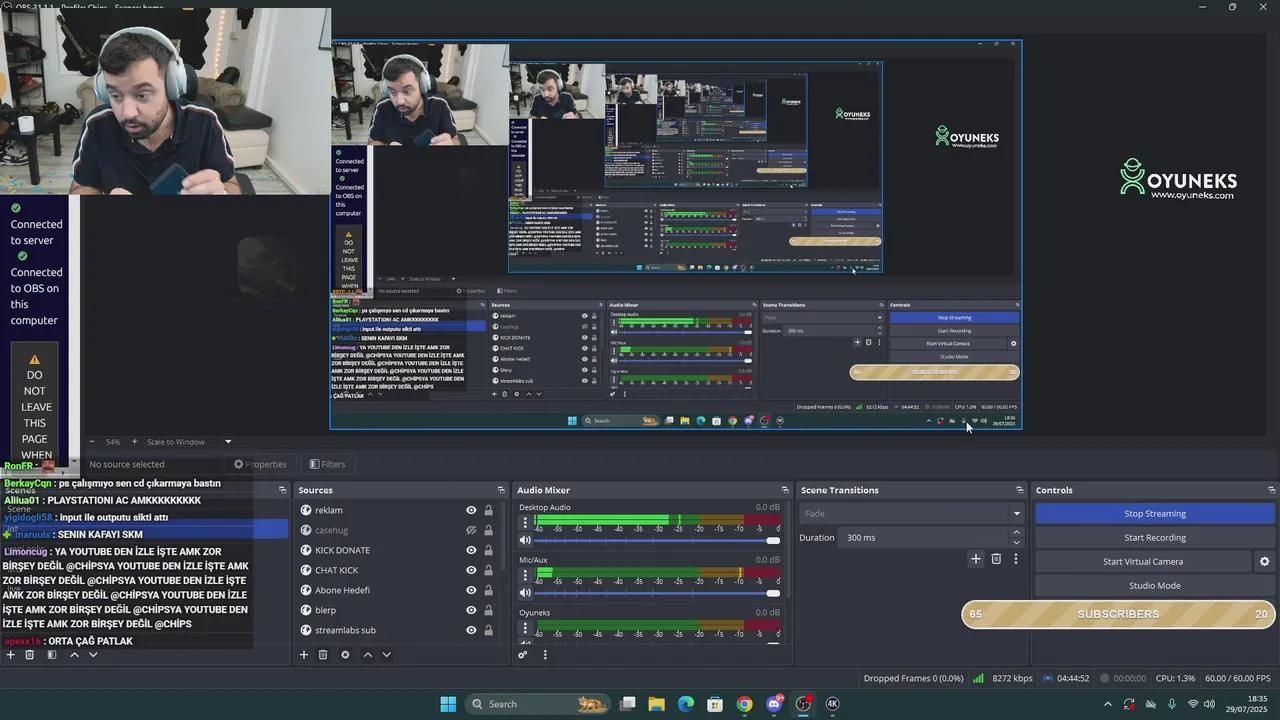1280x720 pixels.
Task: Add a new source with plus icon
Action: (304, 655)
